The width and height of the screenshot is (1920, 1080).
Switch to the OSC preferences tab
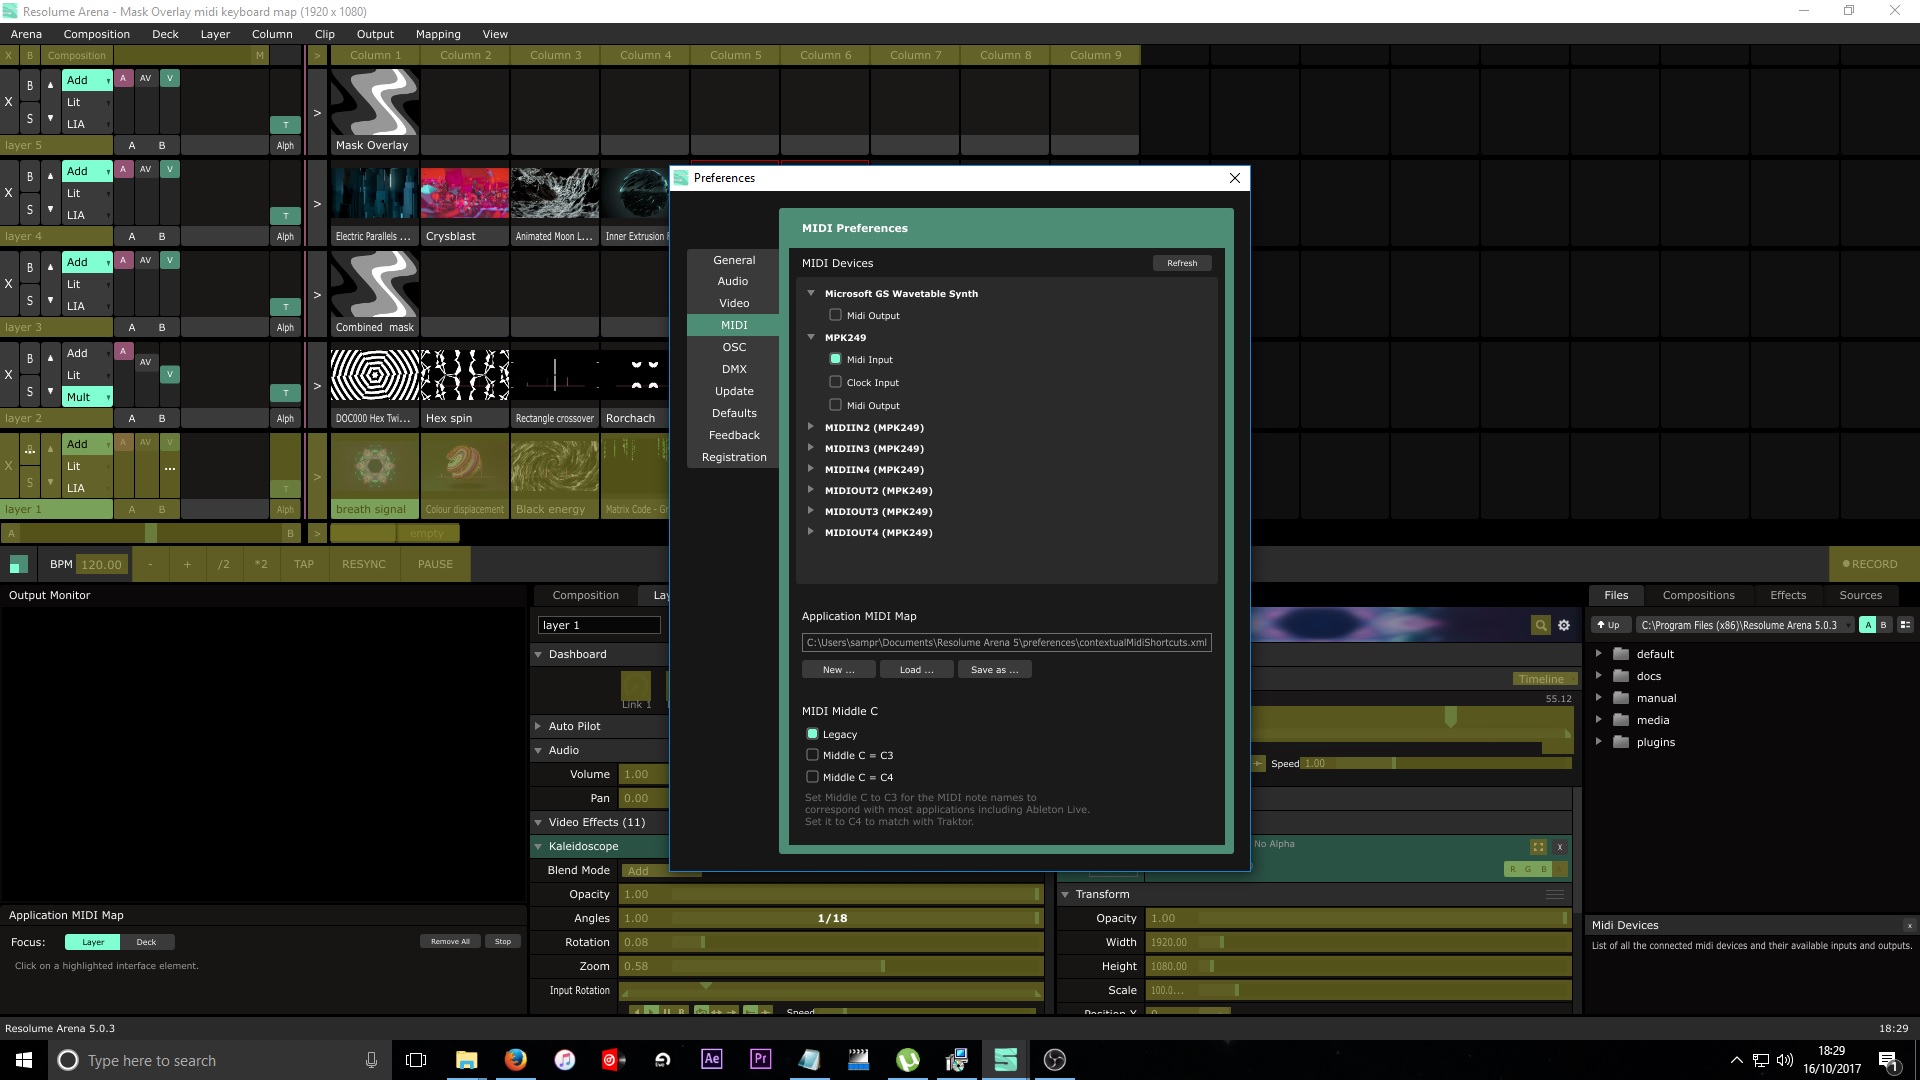point(734,347)
